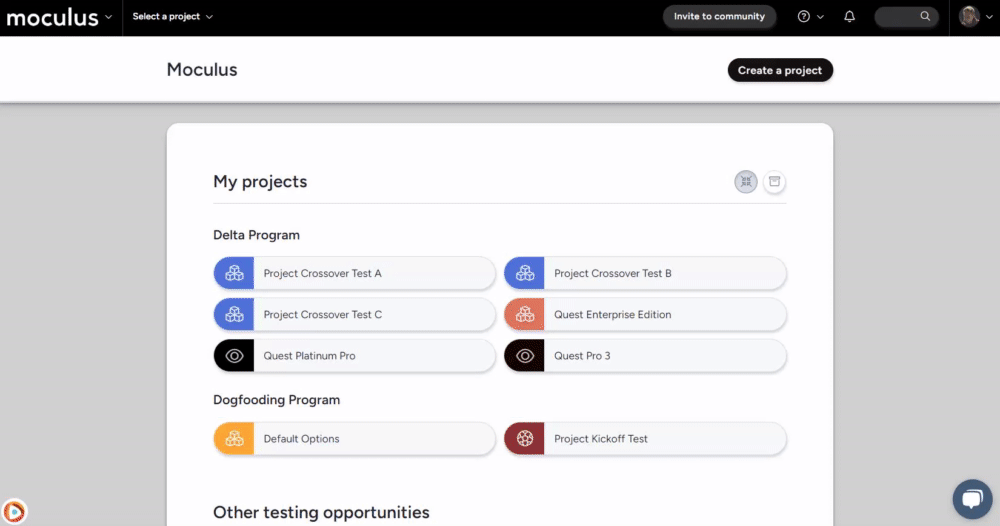Click the magnifying glass search icon

coord(925,17)
